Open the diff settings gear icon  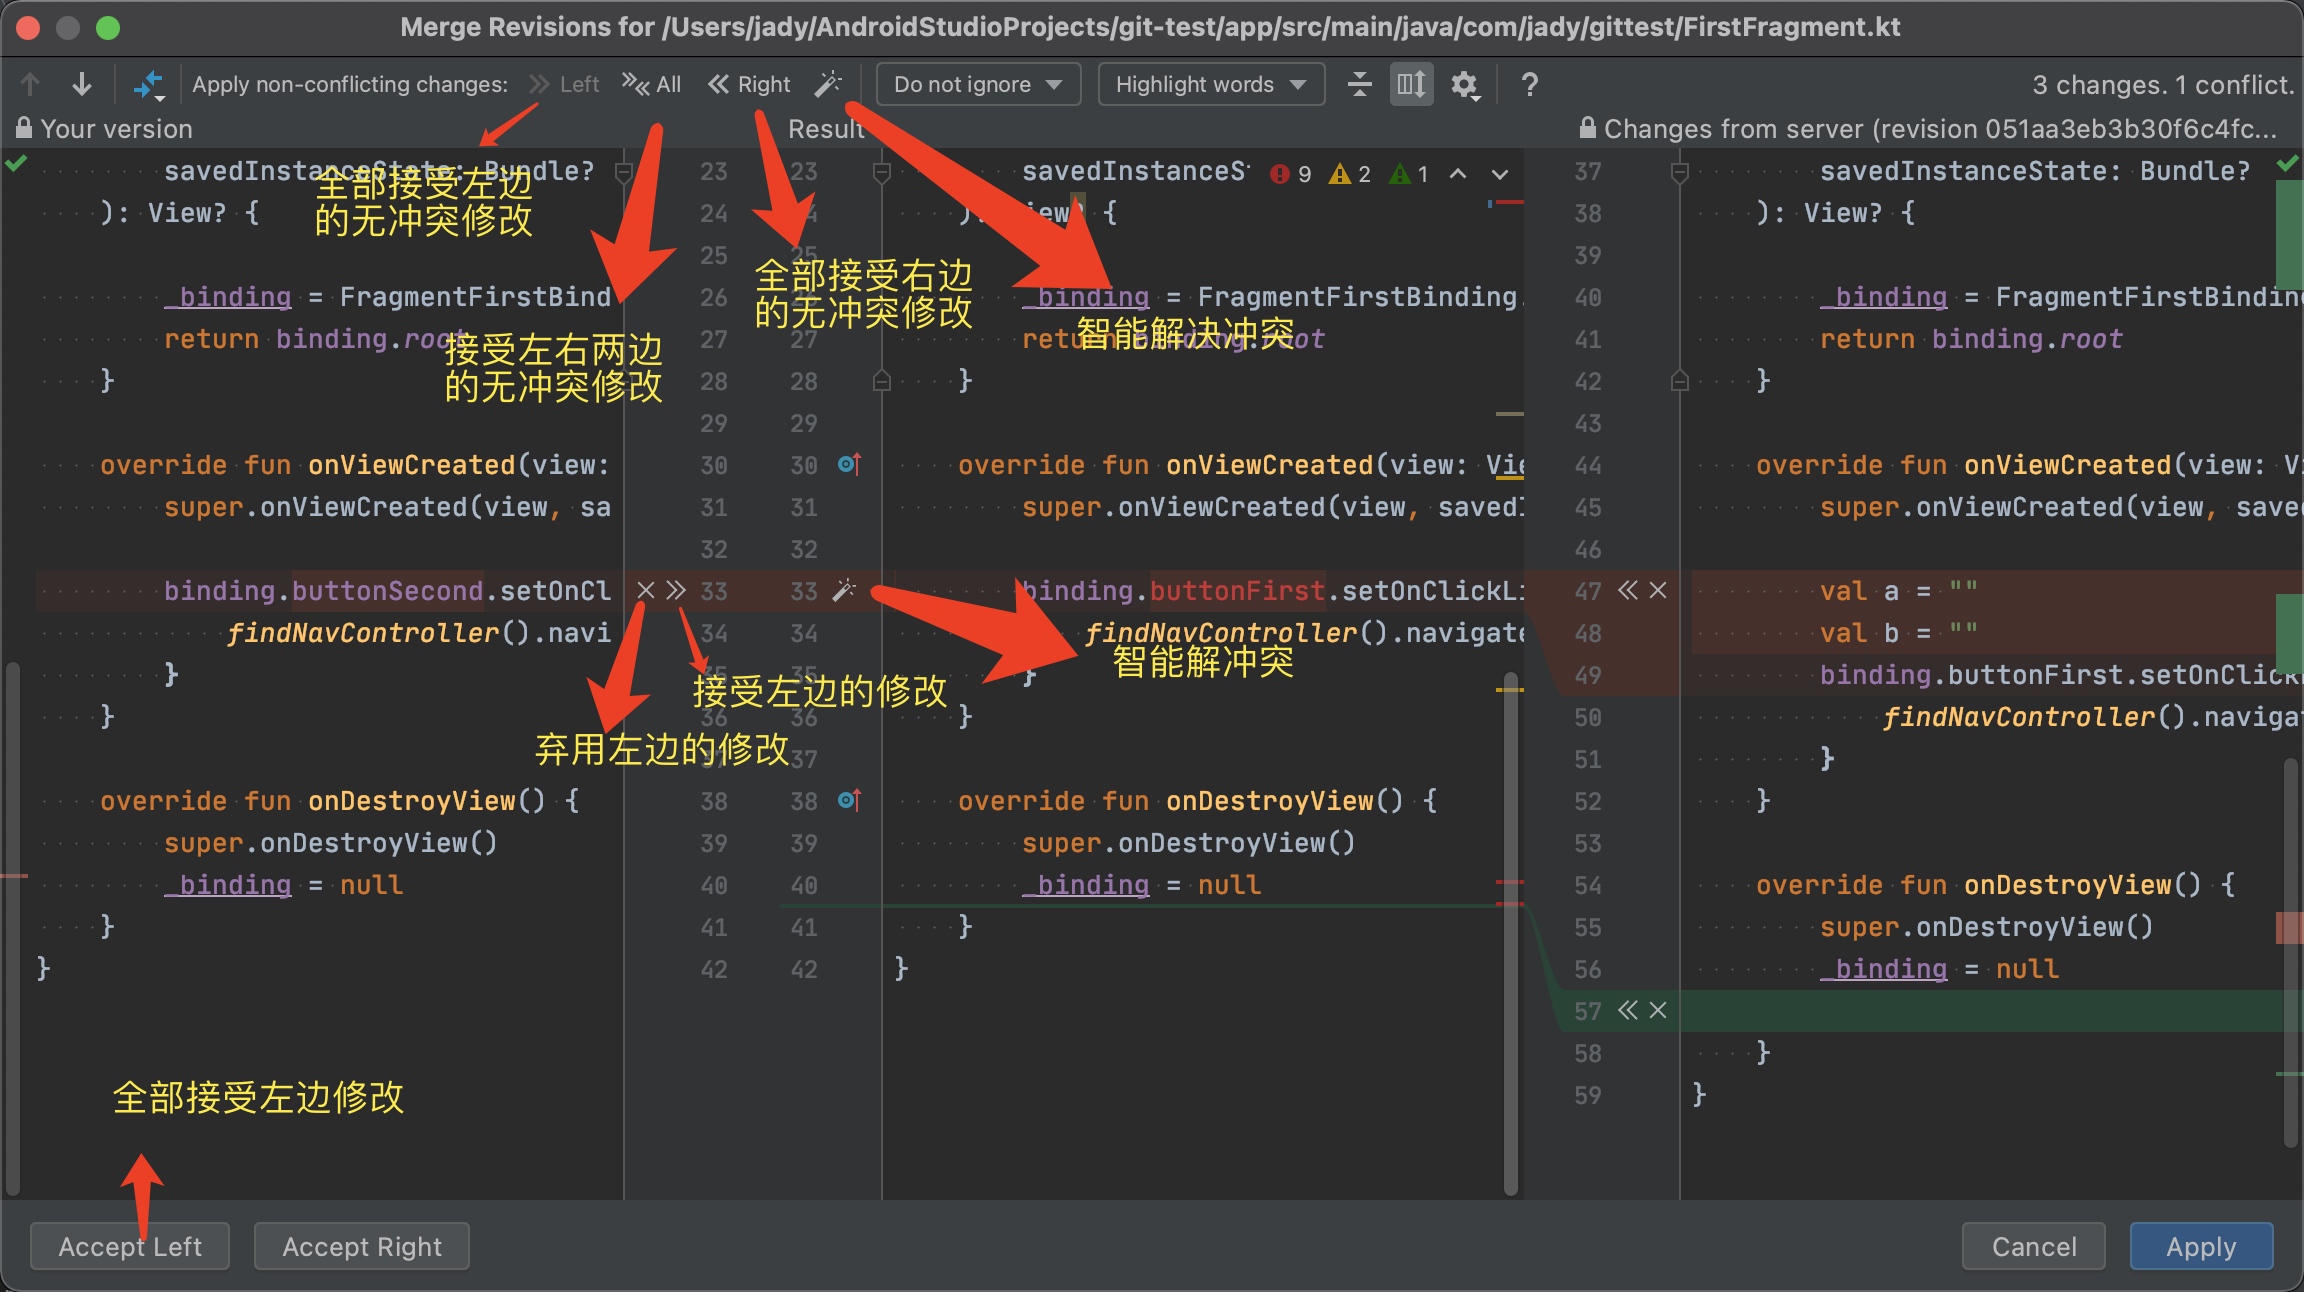[x=1464, y=85]
